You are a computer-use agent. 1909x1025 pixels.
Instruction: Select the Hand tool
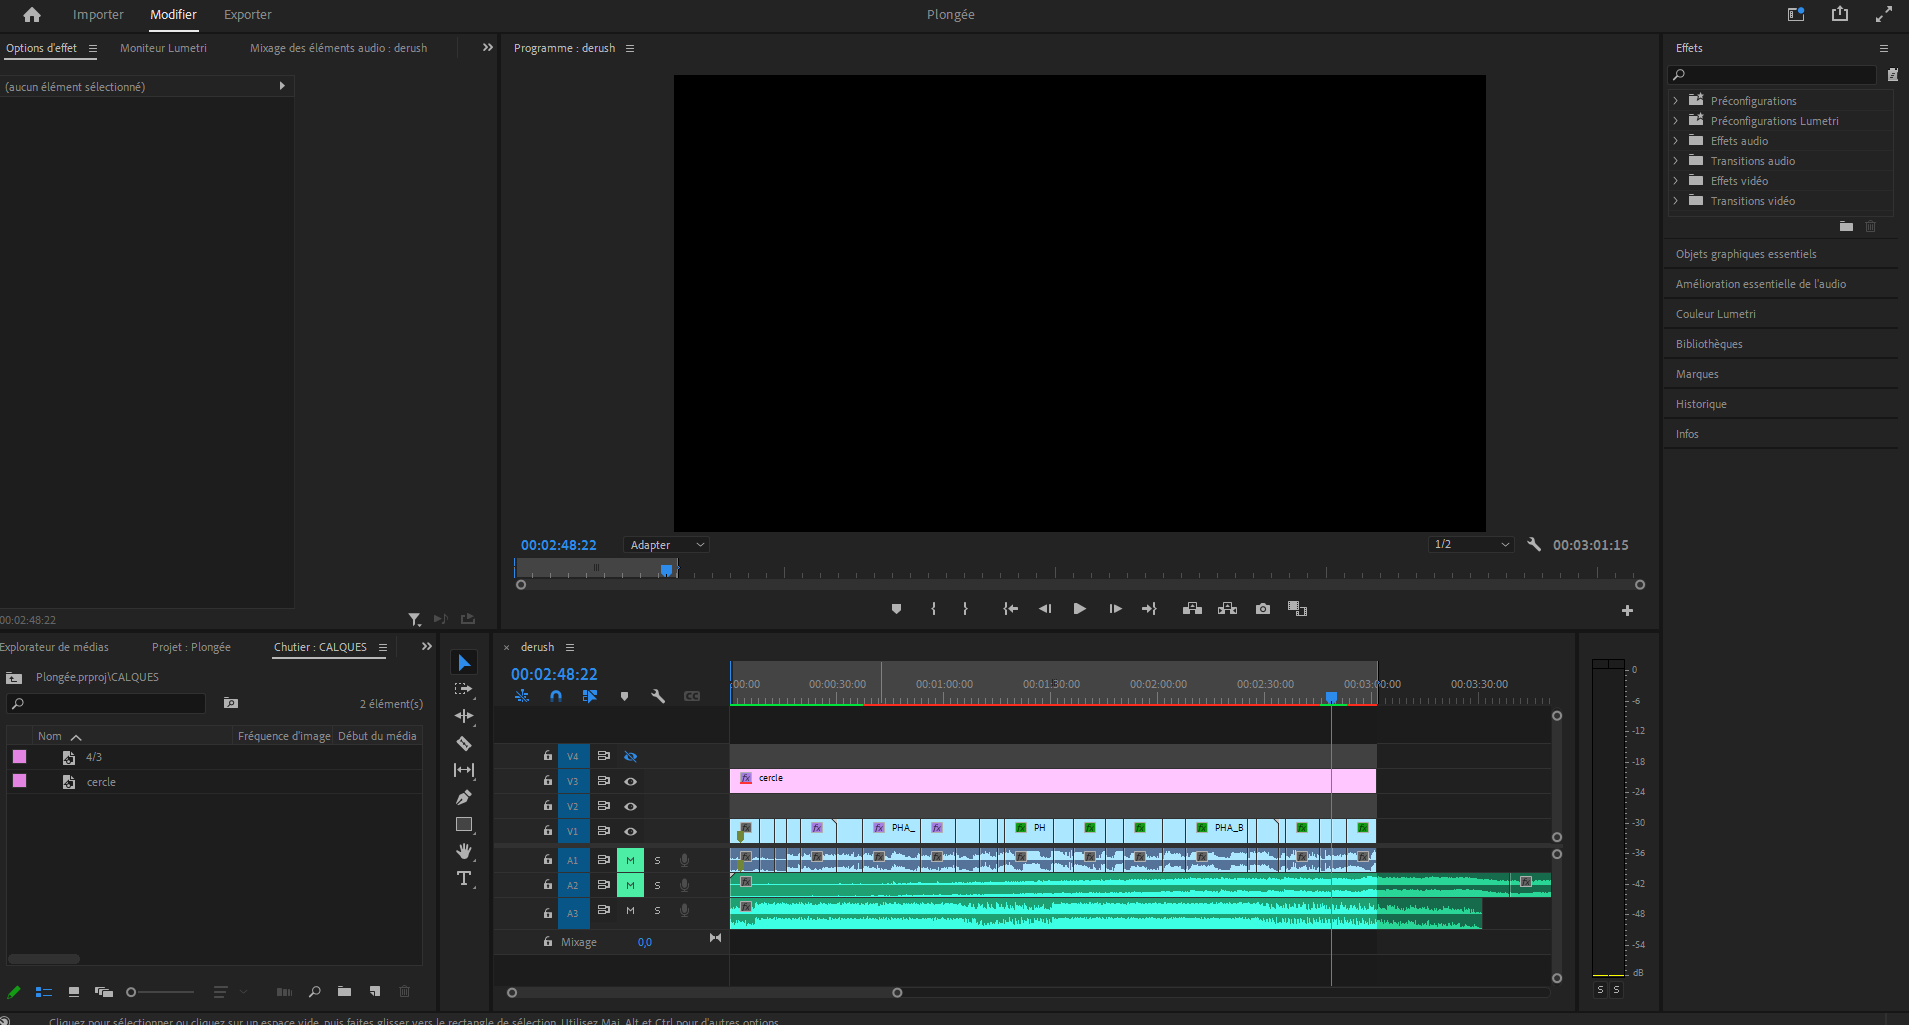[464, 851]
